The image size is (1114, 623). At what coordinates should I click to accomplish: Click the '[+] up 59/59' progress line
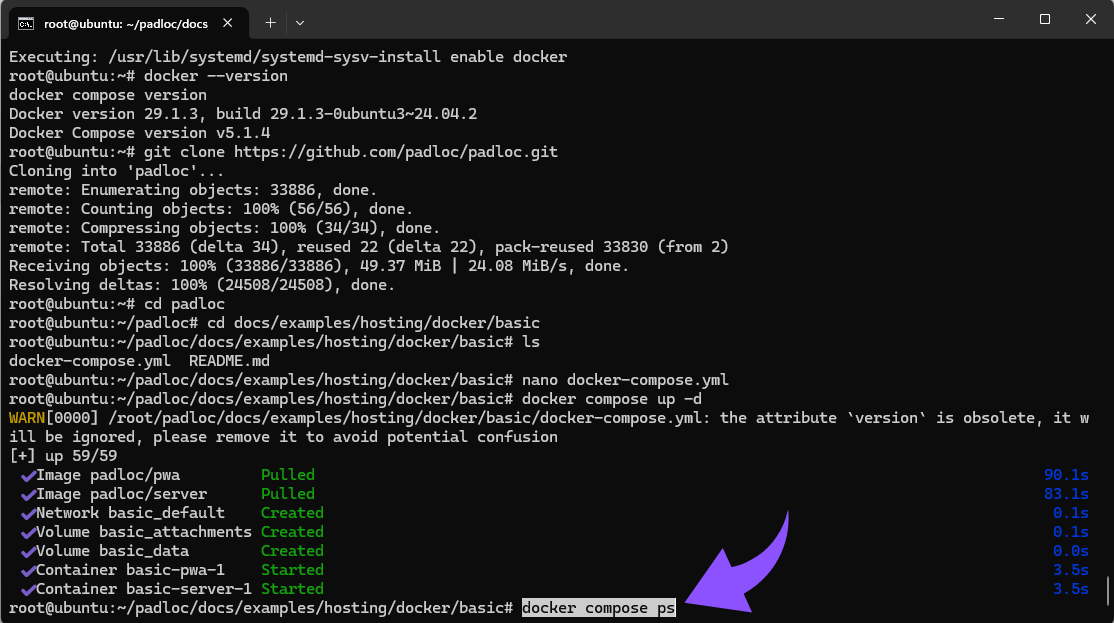tap(63, 456)
